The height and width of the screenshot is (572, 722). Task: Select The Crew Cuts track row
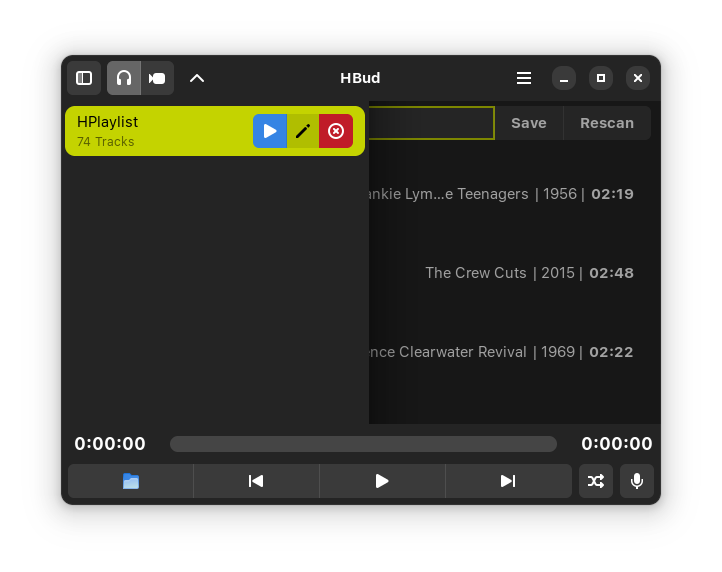pos(514,273)
